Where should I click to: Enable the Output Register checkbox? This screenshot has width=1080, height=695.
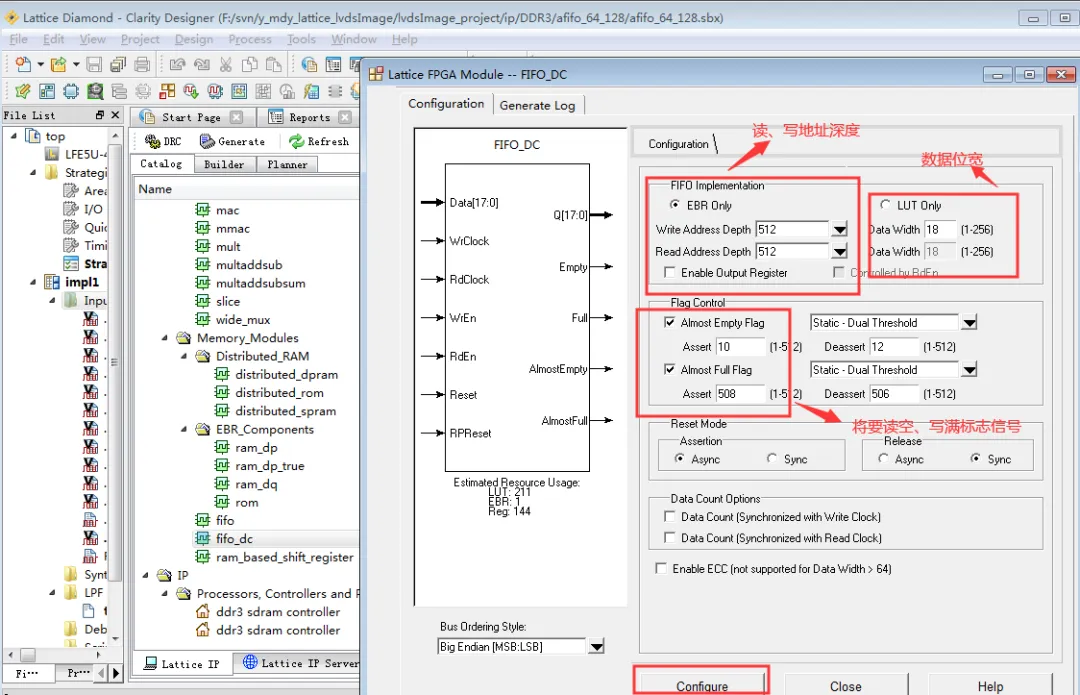tap(669, 273)
